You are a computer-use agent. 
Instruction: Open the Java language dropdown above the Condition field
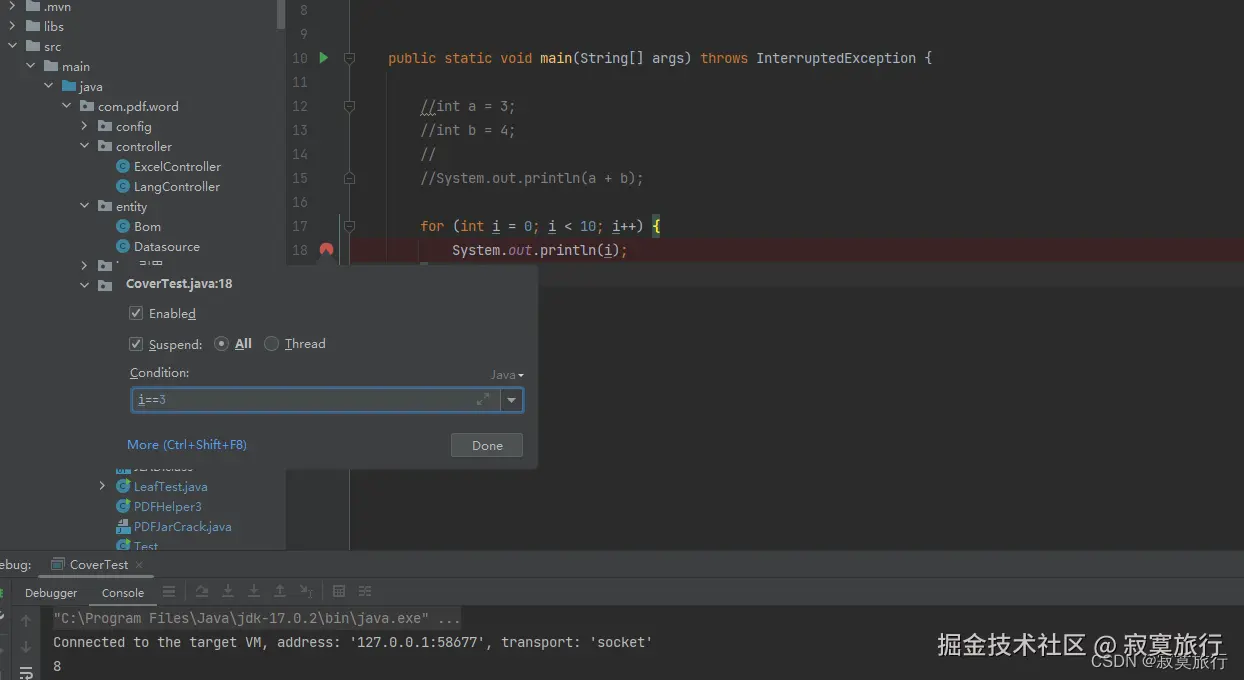(507, 375)
